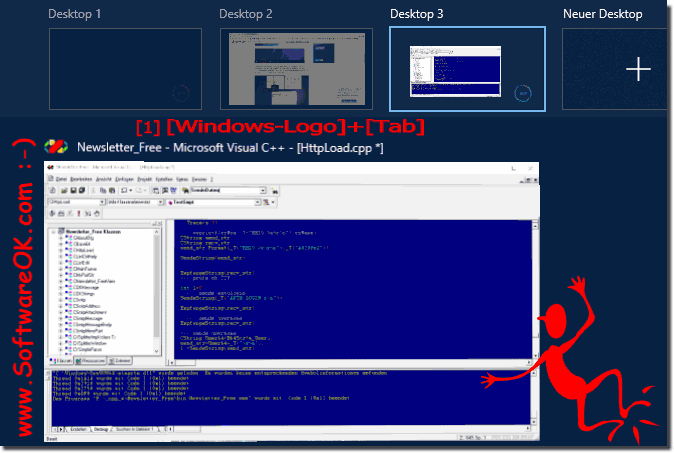Switch to the Dateien workspace tab
Screen dimensions: 674x453
[119, 361]
